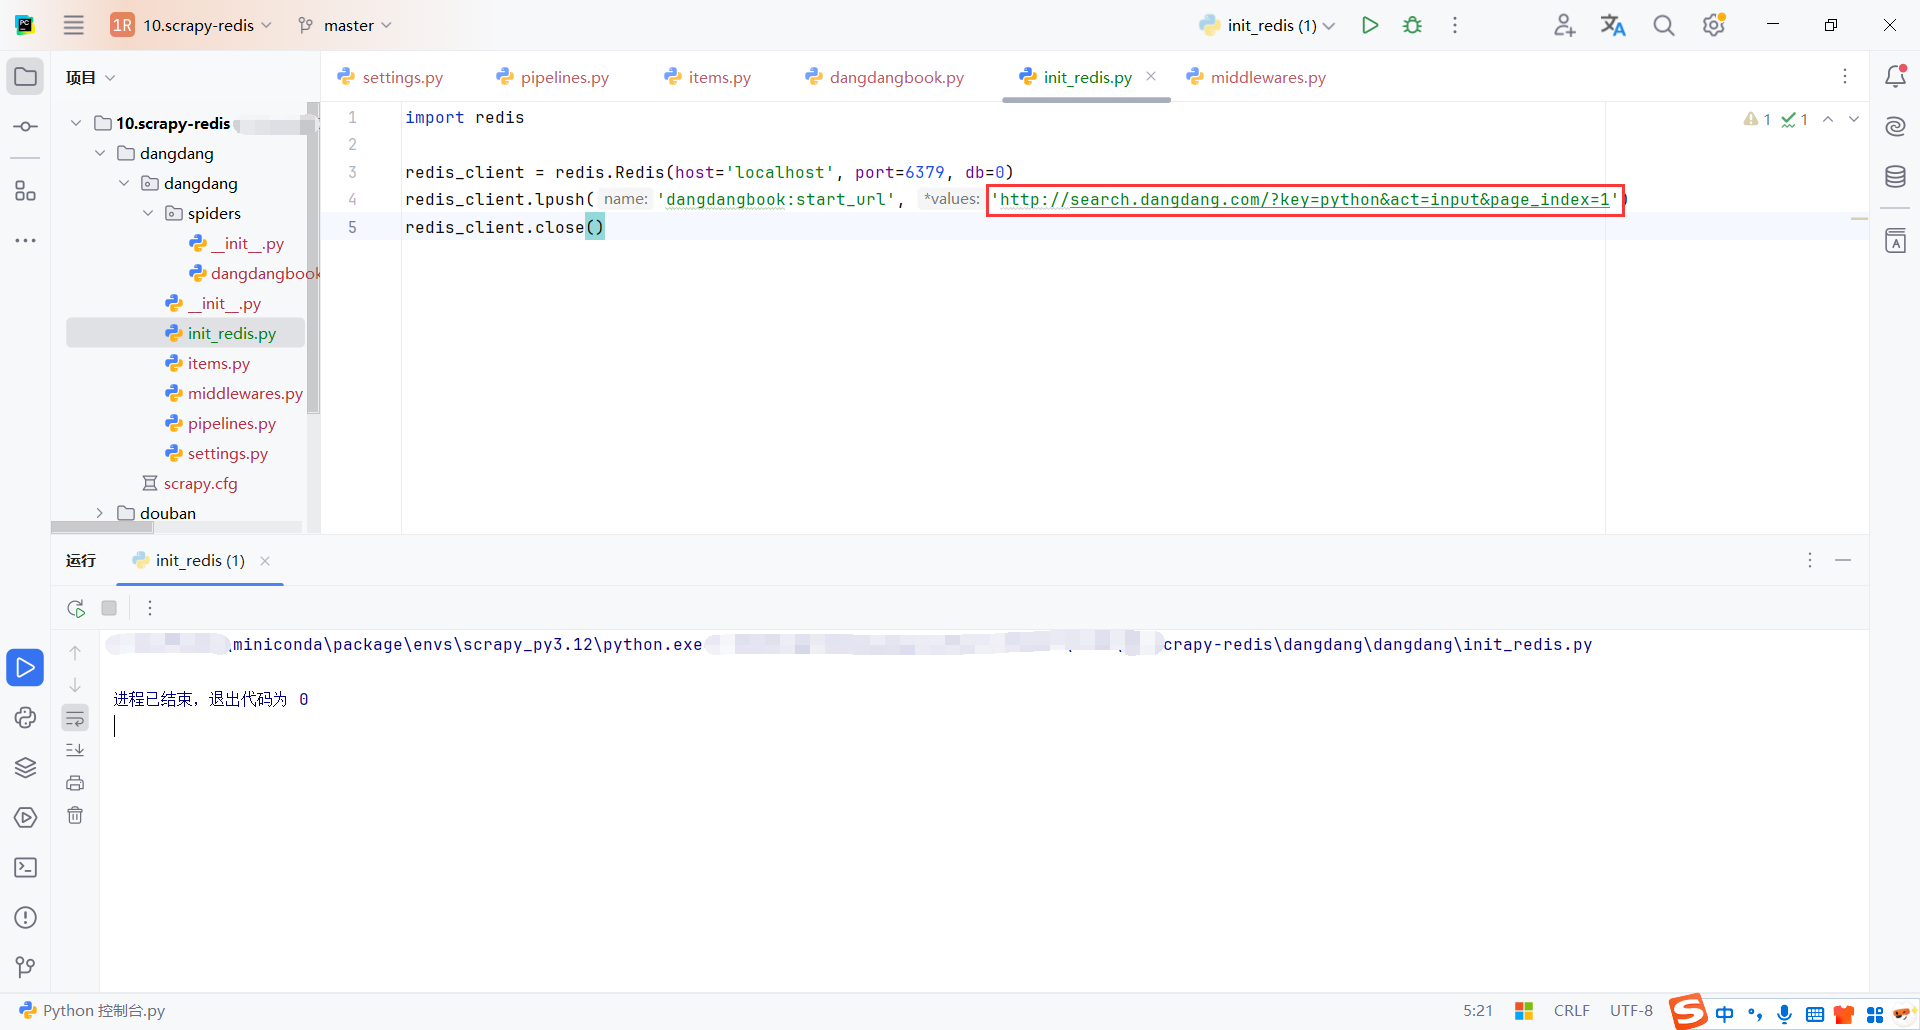Rerun init_redis in Run panel
This screenshot has width=1920, height=1030.
(x=75, y=608)
